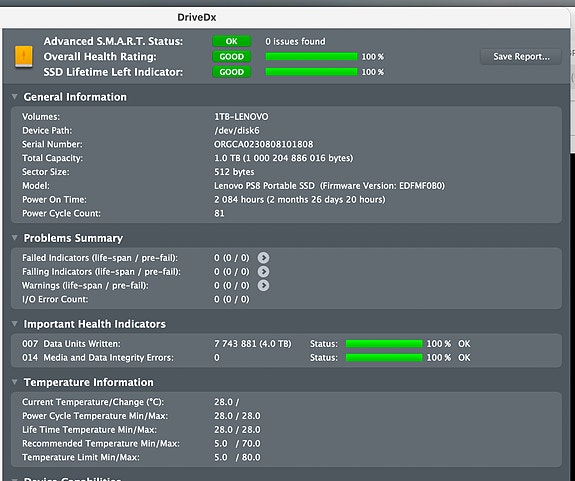Image resolution: width=575 pixels, height=481 pixels.
Task: Click the '0 issues found' text
Action: point(295,41)
